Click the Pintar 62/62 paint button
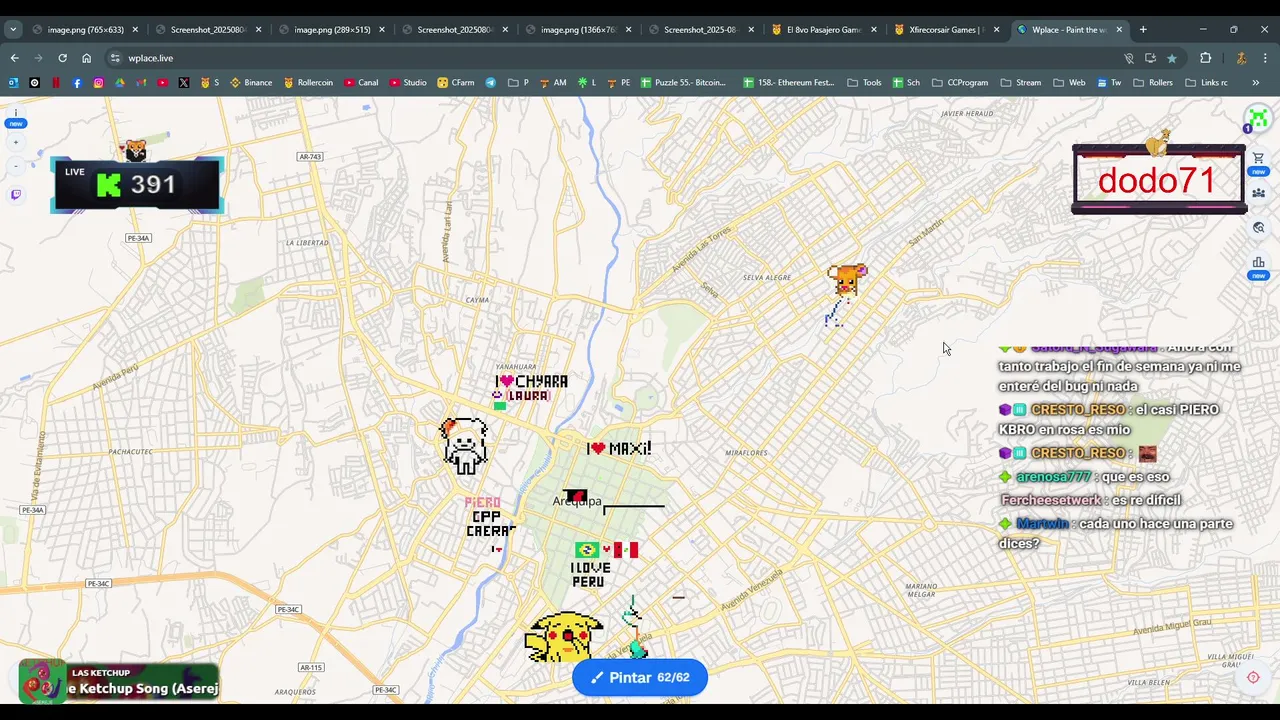 click(640, 677)
